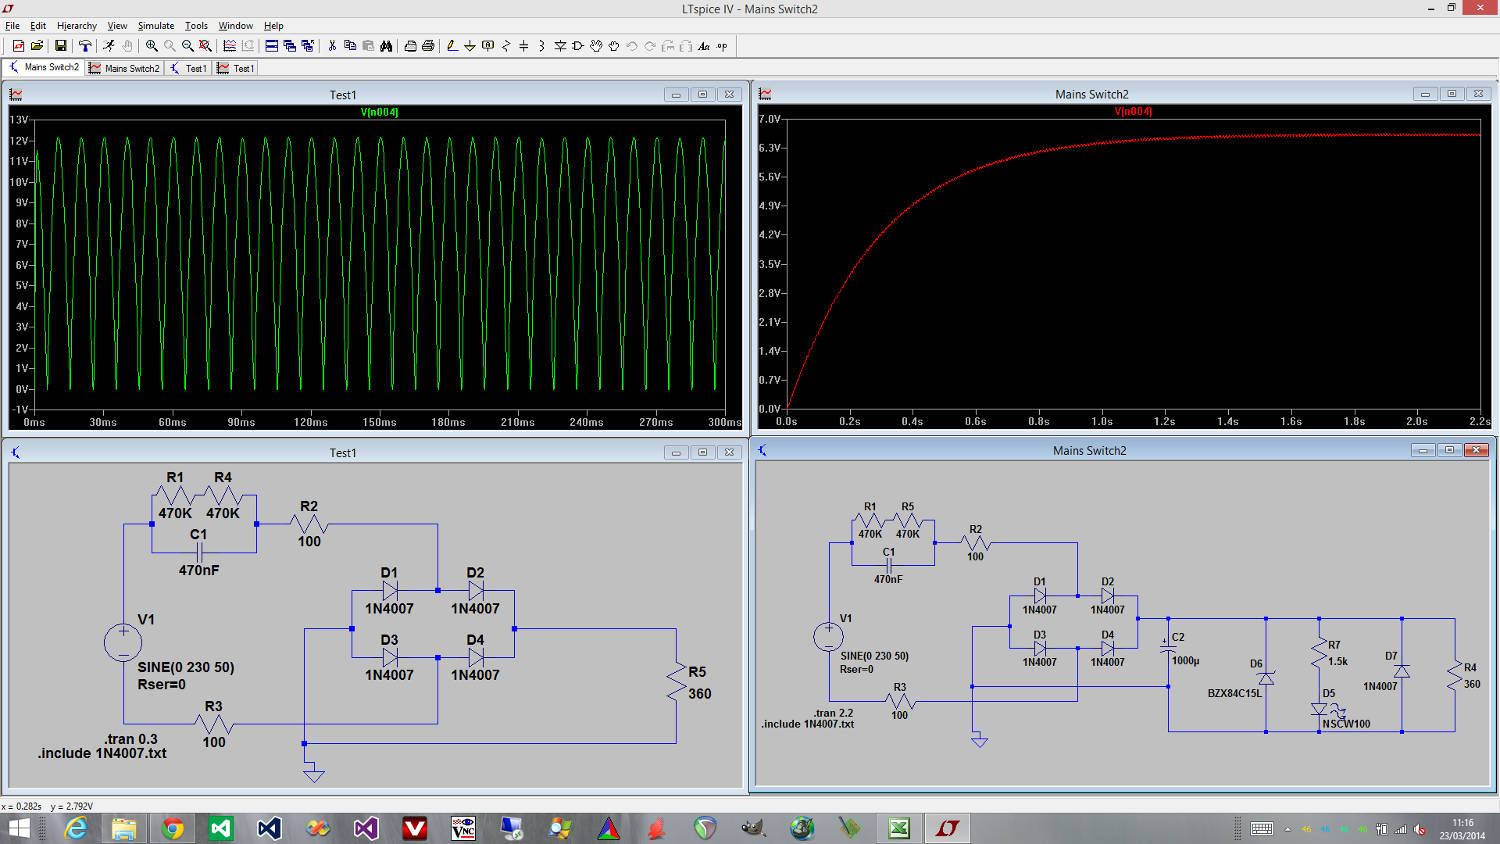This screenshot has width=1500, height=844.
Task: Open the Simulate menu
Action: tap(155, 26)
